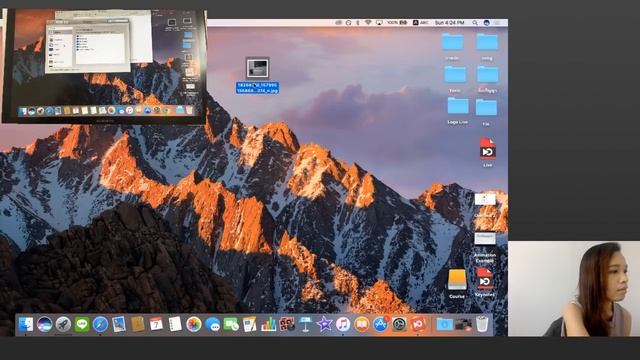
Task: Open the Pages app in Dock
Action: 249,324
